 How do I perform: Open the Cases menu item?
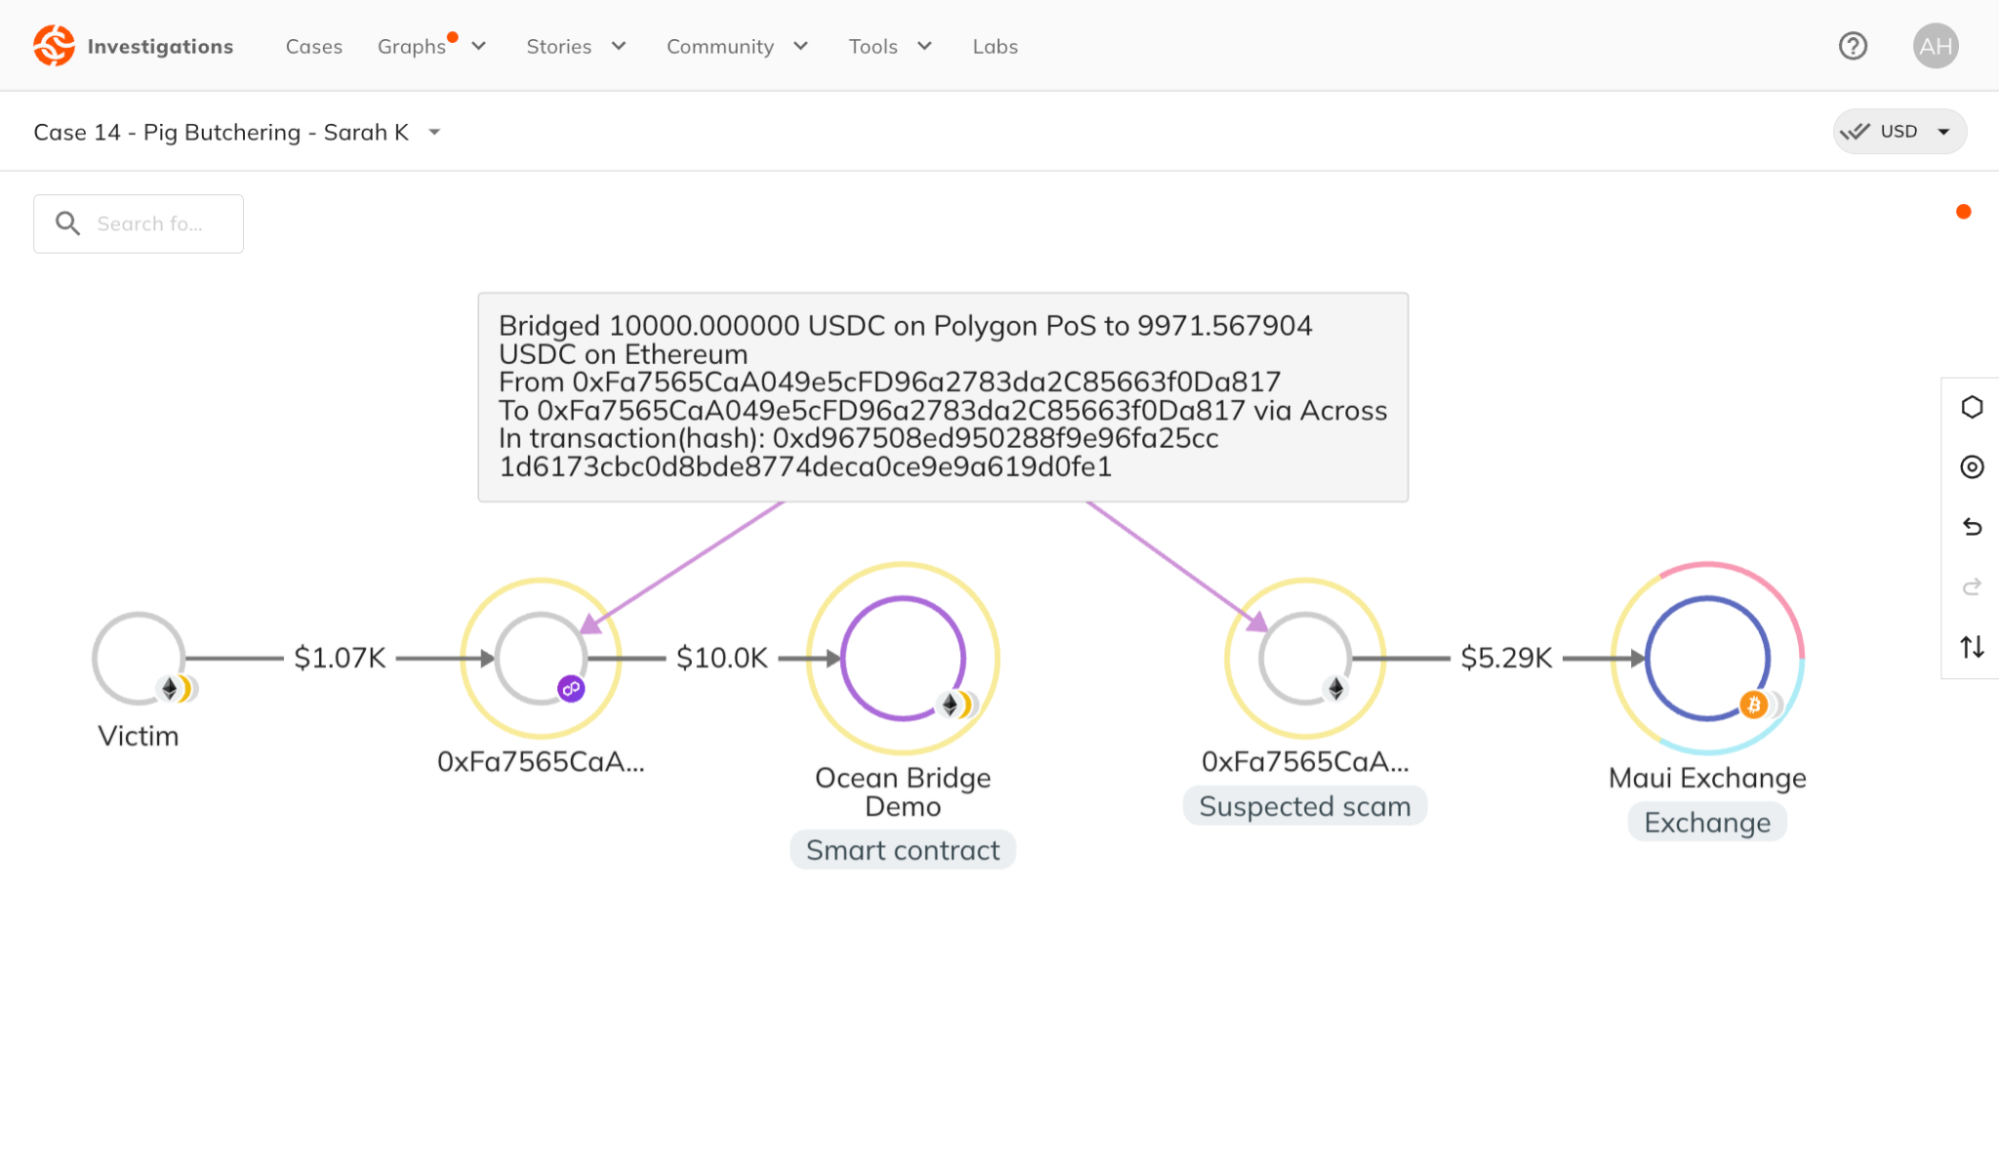pos(313,47)
